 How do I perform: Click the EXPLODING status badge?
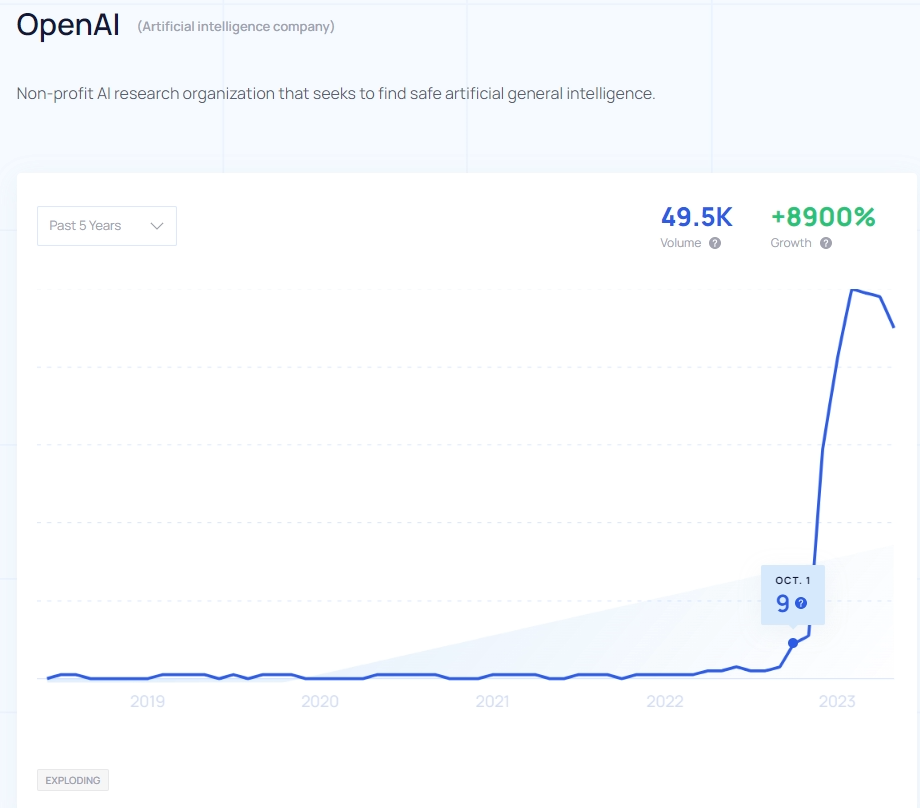(x=73, y=780)
